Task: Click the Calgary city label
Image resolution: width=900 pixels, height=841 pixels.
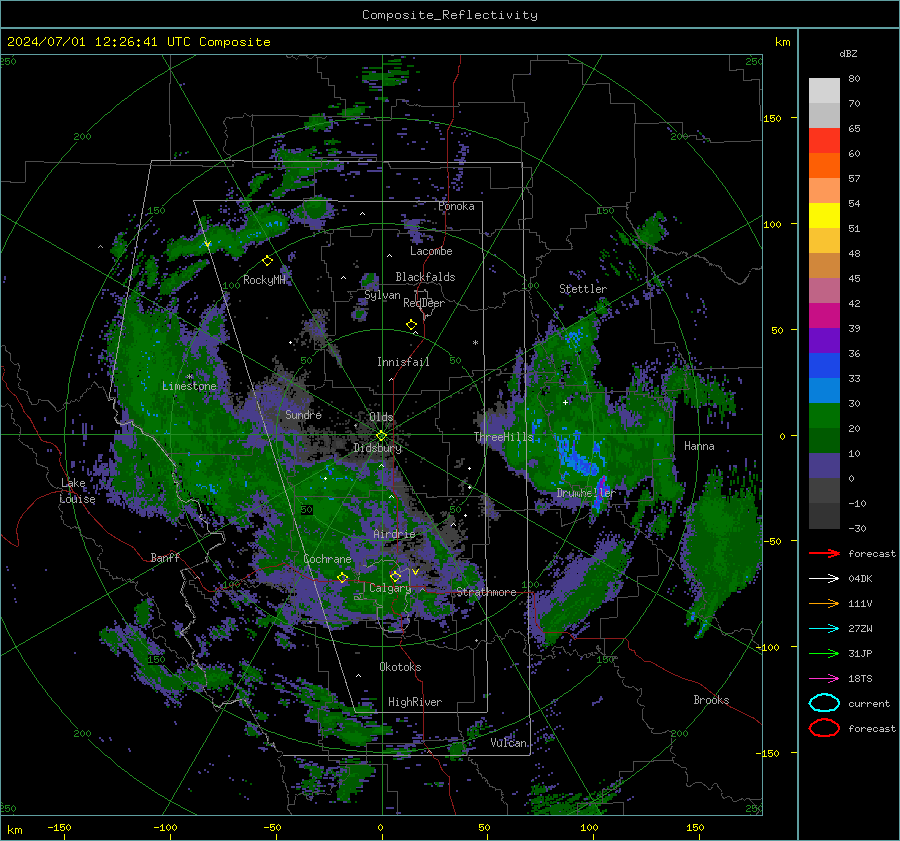Action: [x=390, y=588]
